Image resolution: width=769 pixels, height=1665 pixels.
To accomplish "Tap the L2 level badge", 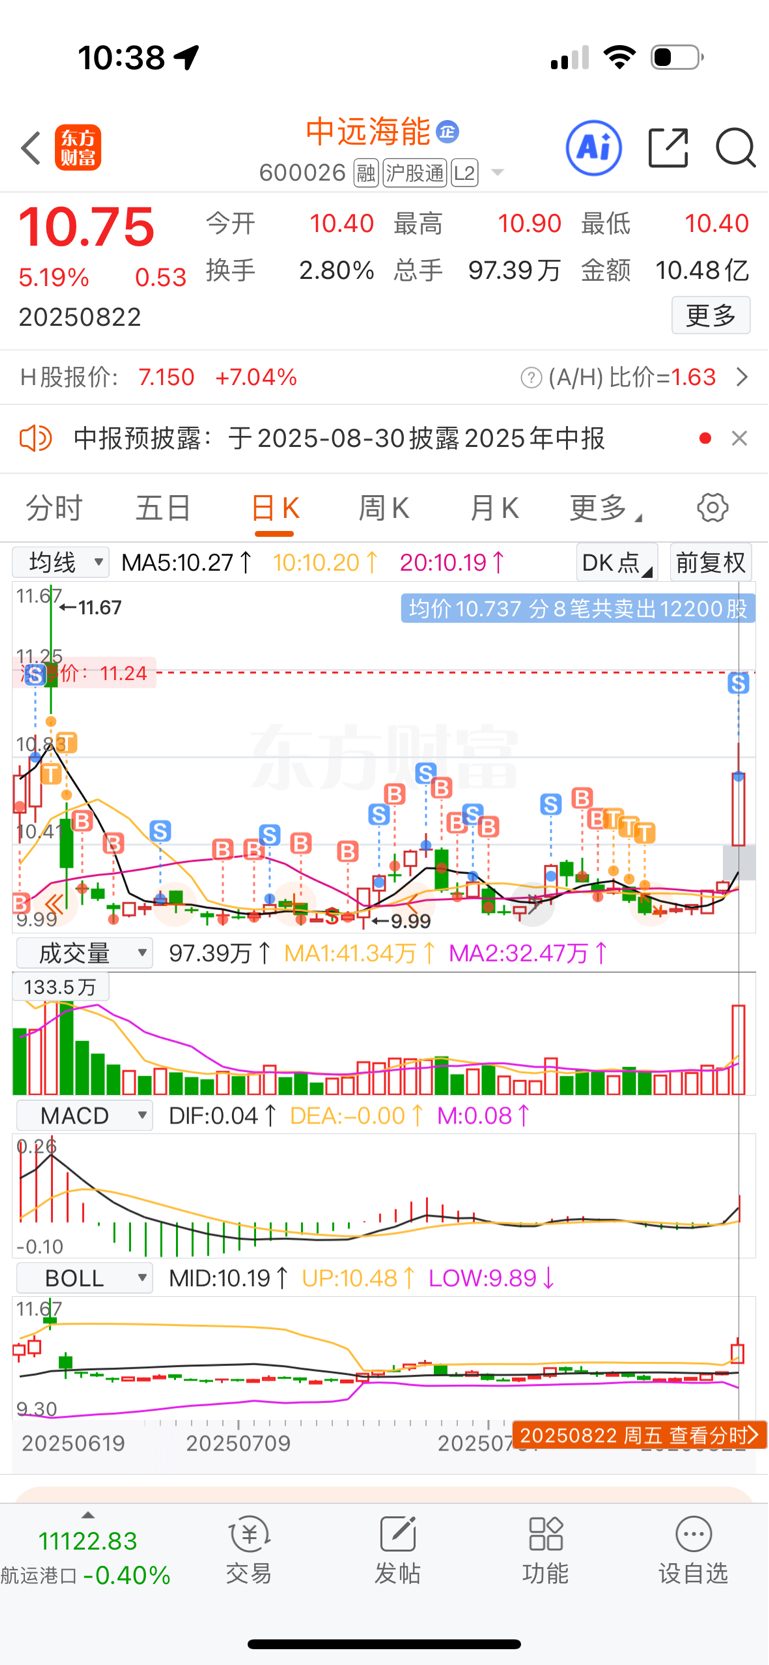I will [x=464, y=173].
